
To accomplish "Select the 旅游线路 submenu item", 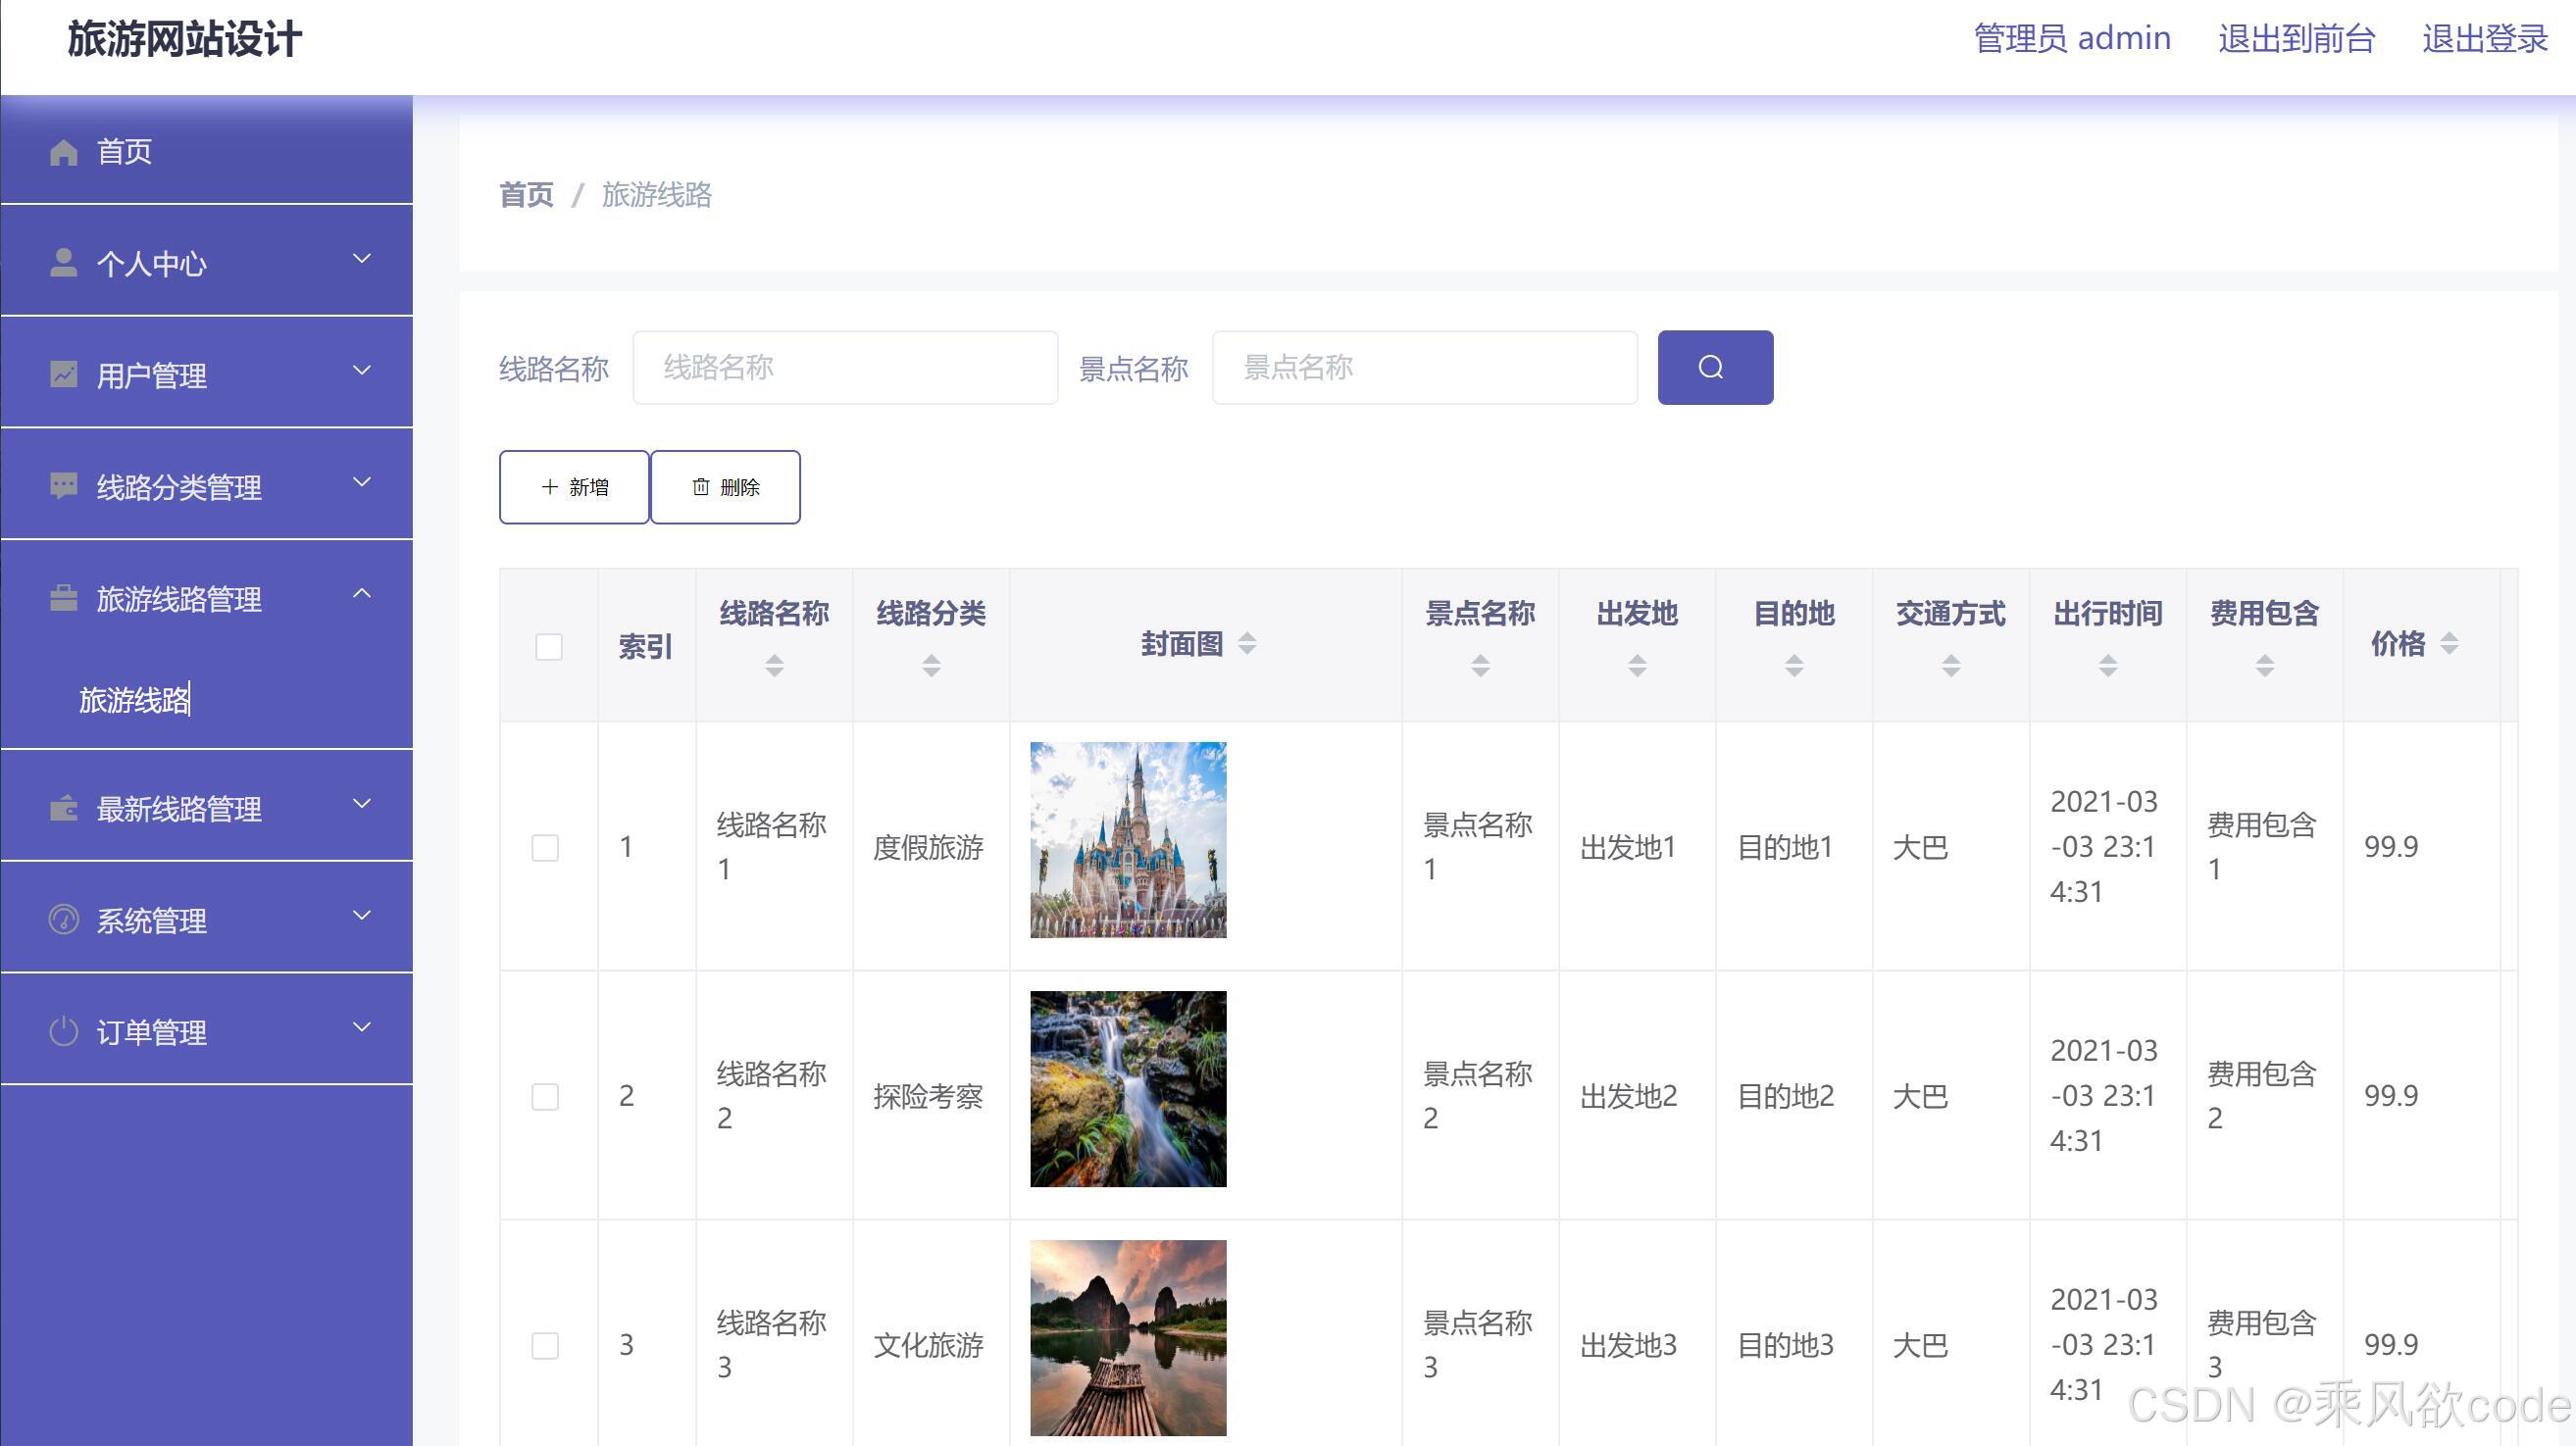I will tap(134, 700).
